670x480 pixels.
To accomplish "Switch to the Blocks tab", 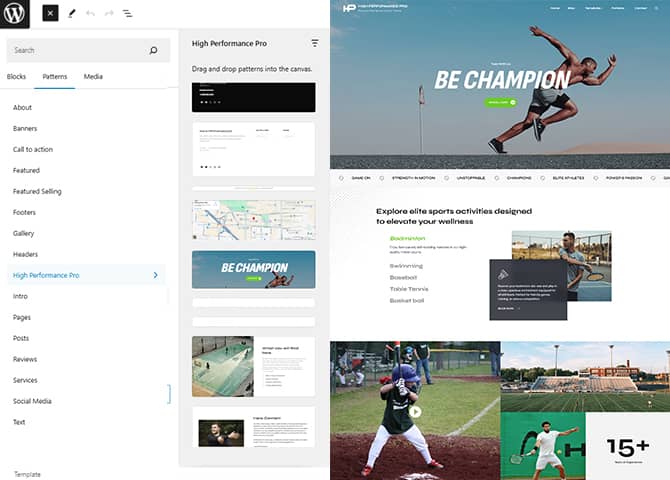I will (17, 76).
